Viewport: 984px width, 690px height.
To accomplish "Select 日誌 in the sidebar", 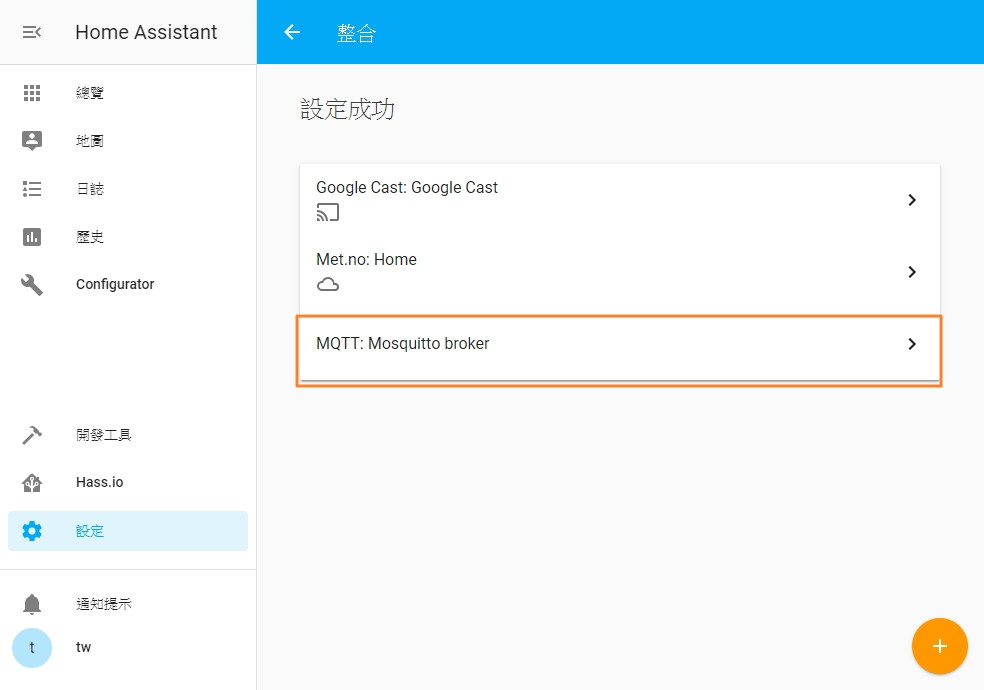I will coord(128,189).
